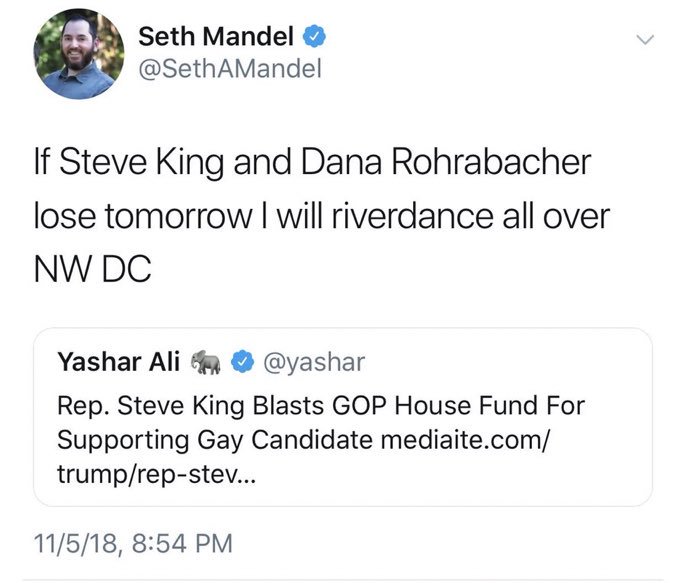Click the Seth Mandel display name
This screenshot has width=686, height=583.
(216, 36)
